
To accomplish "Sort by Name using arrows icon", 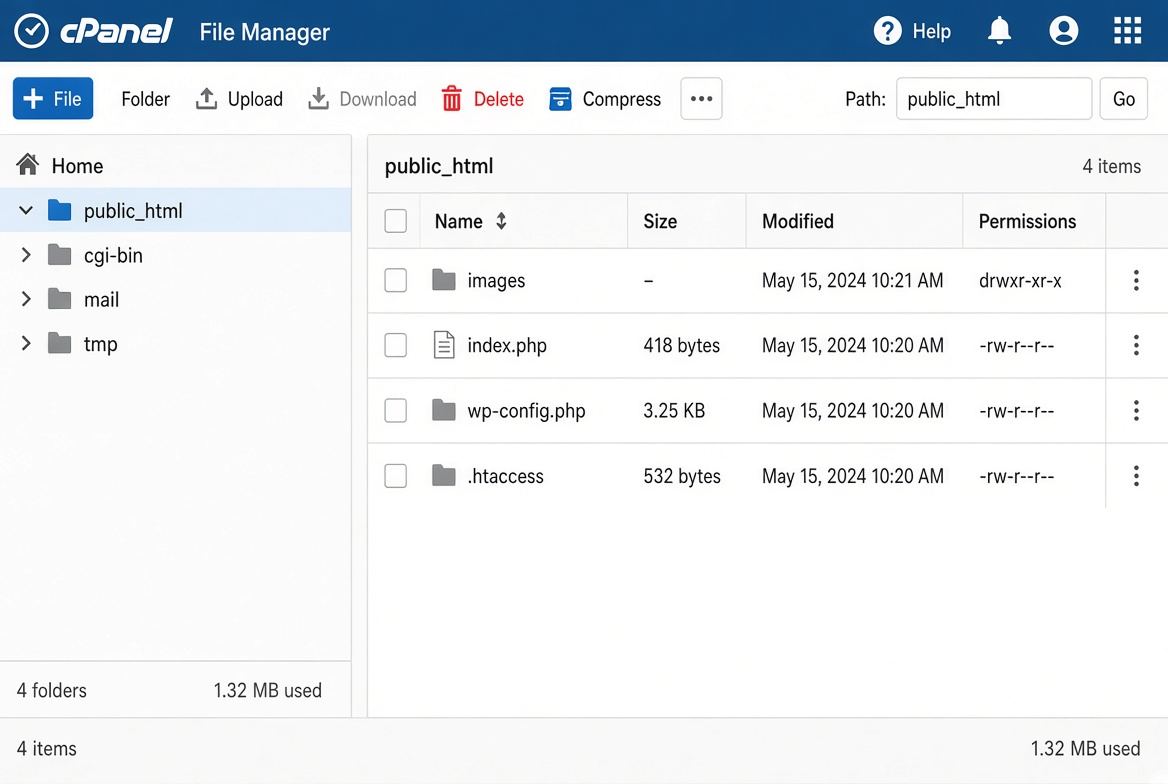I will pos(501,221).
